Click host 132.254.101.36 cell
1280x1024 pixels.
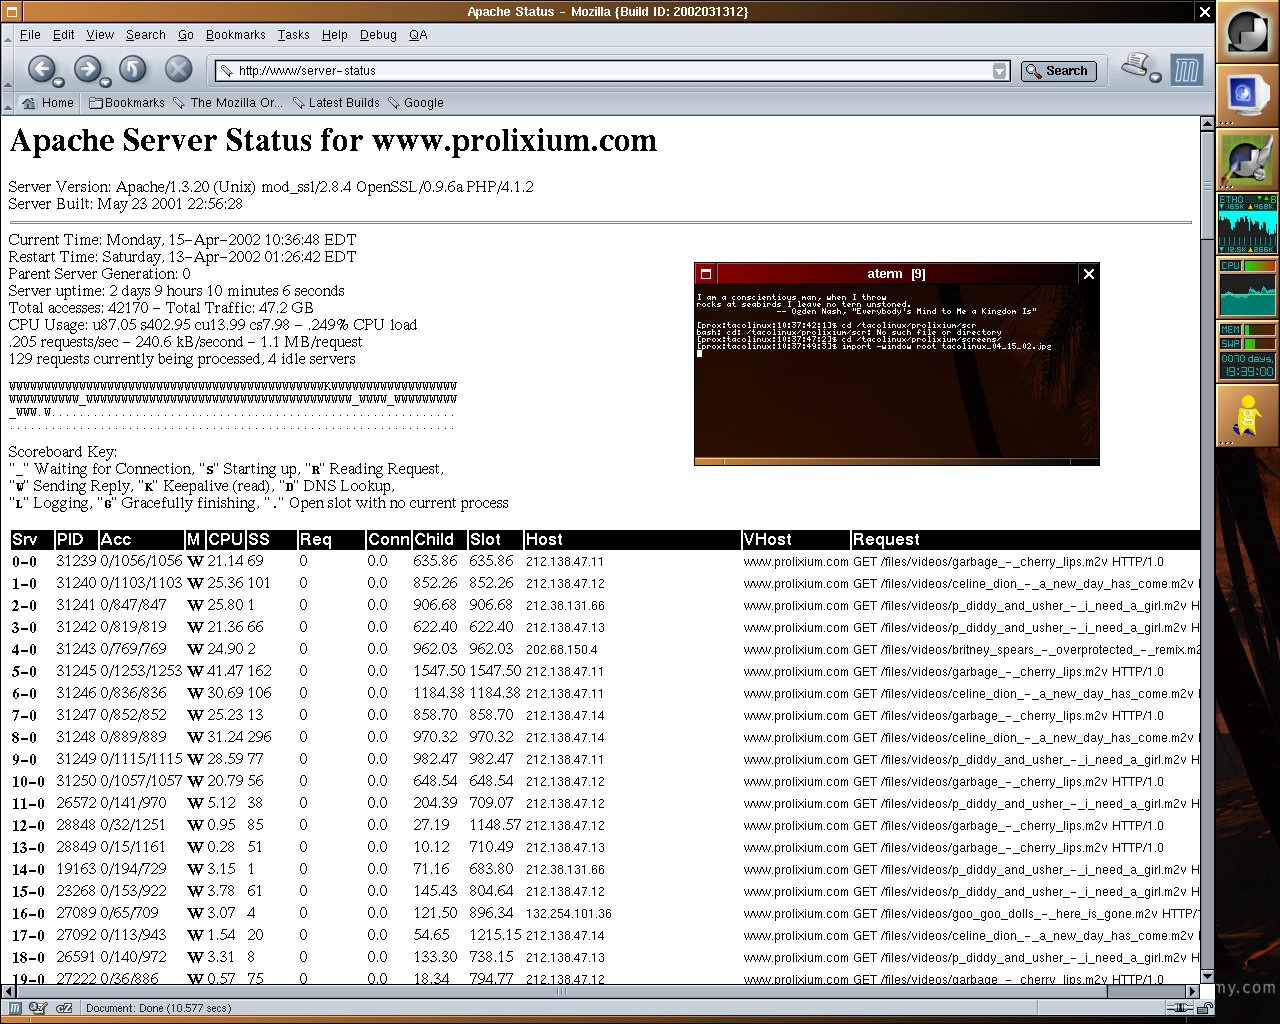[569, 914]
